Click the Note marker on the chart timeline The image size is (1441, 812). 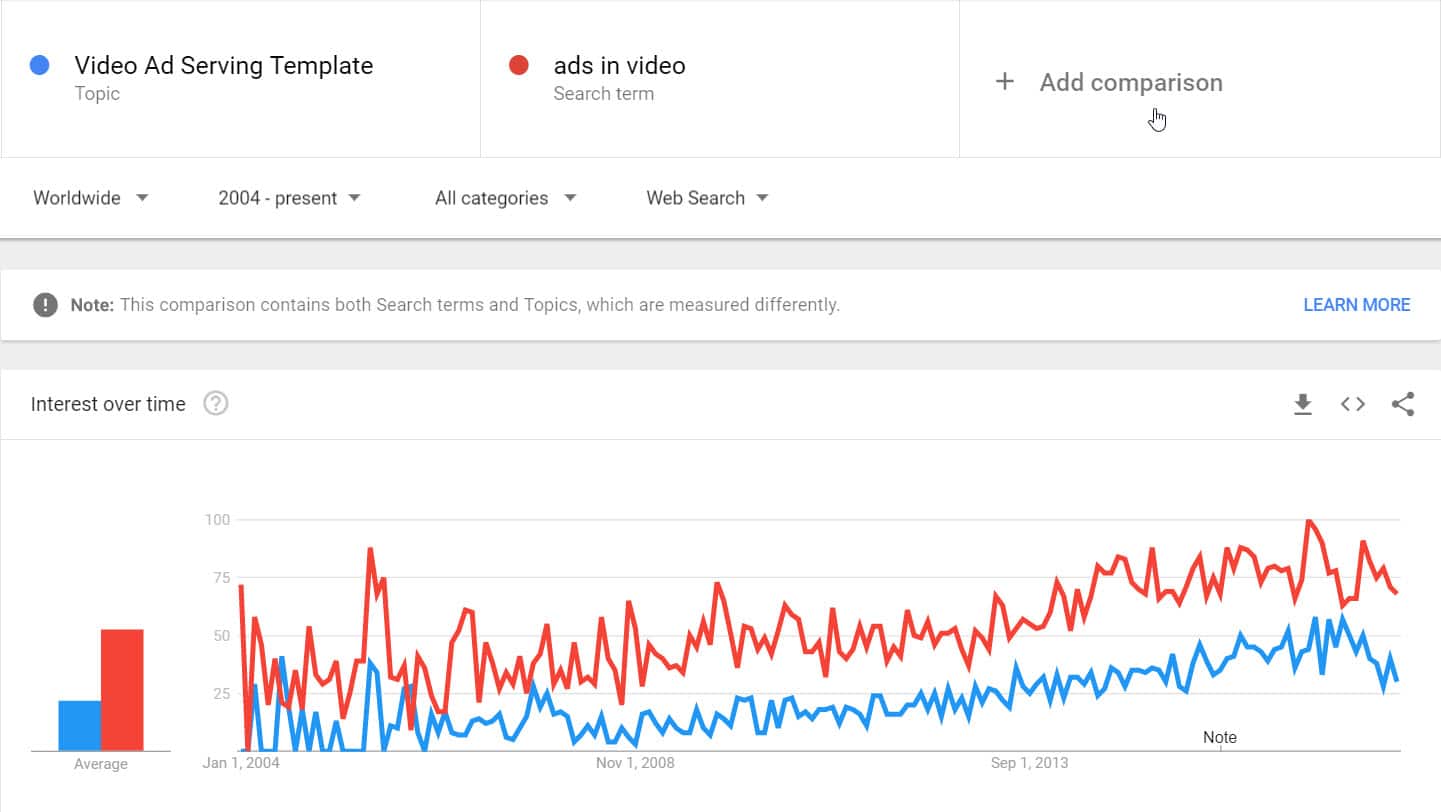(x=1220, y=737)
